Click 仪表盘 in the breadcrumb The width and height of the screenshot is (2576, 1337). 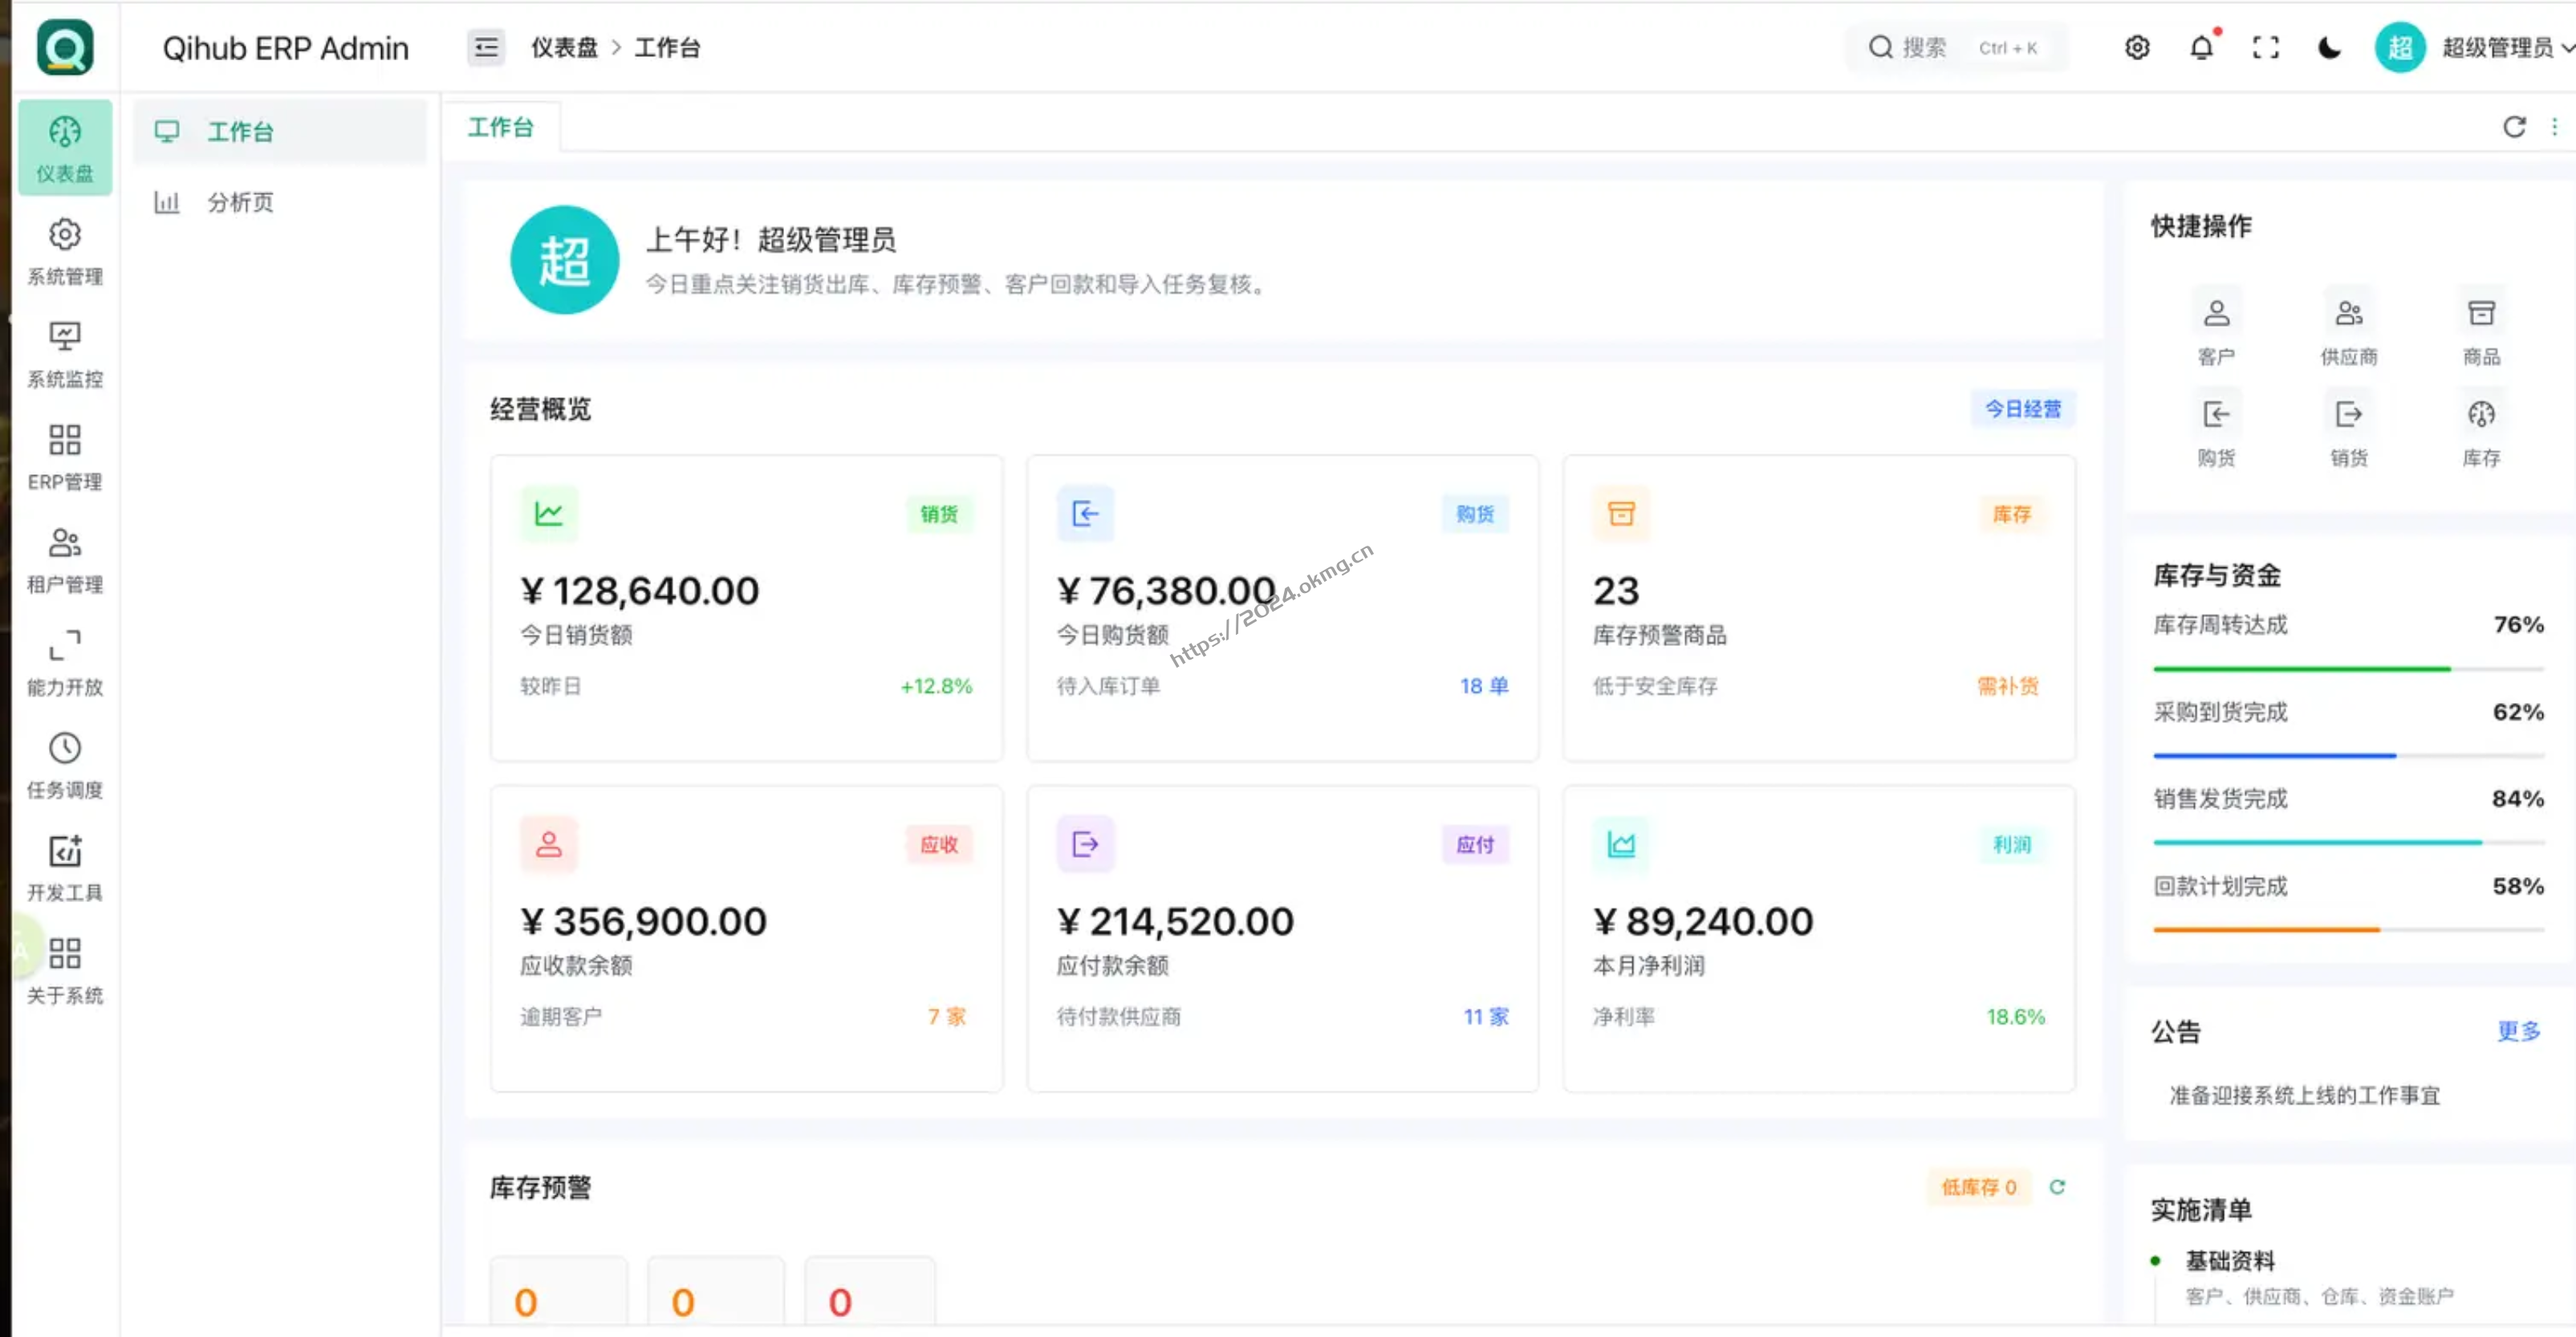click(x=564, y=47)
